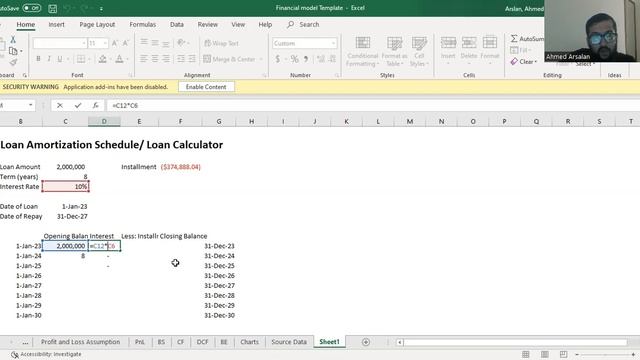
Task: Open the Data ribbon tab
Action: [x=177, y=24]
